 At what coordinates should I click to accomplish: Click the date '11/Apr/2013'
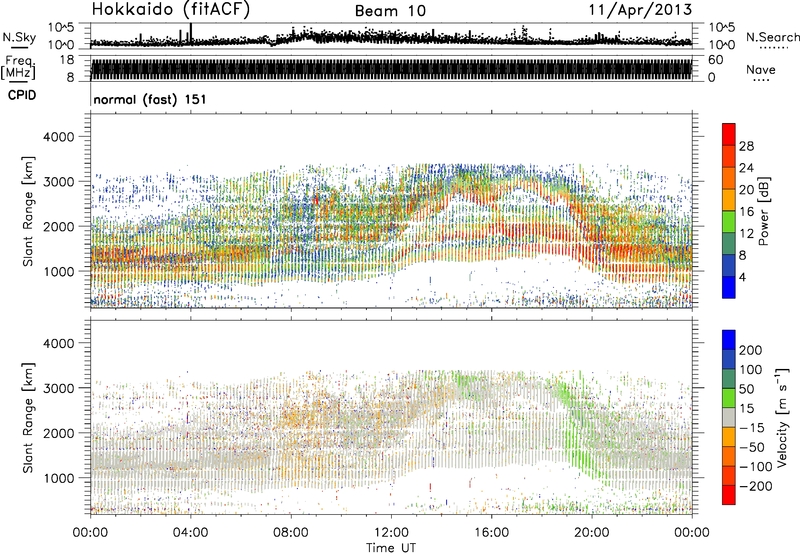pos(640,10)
